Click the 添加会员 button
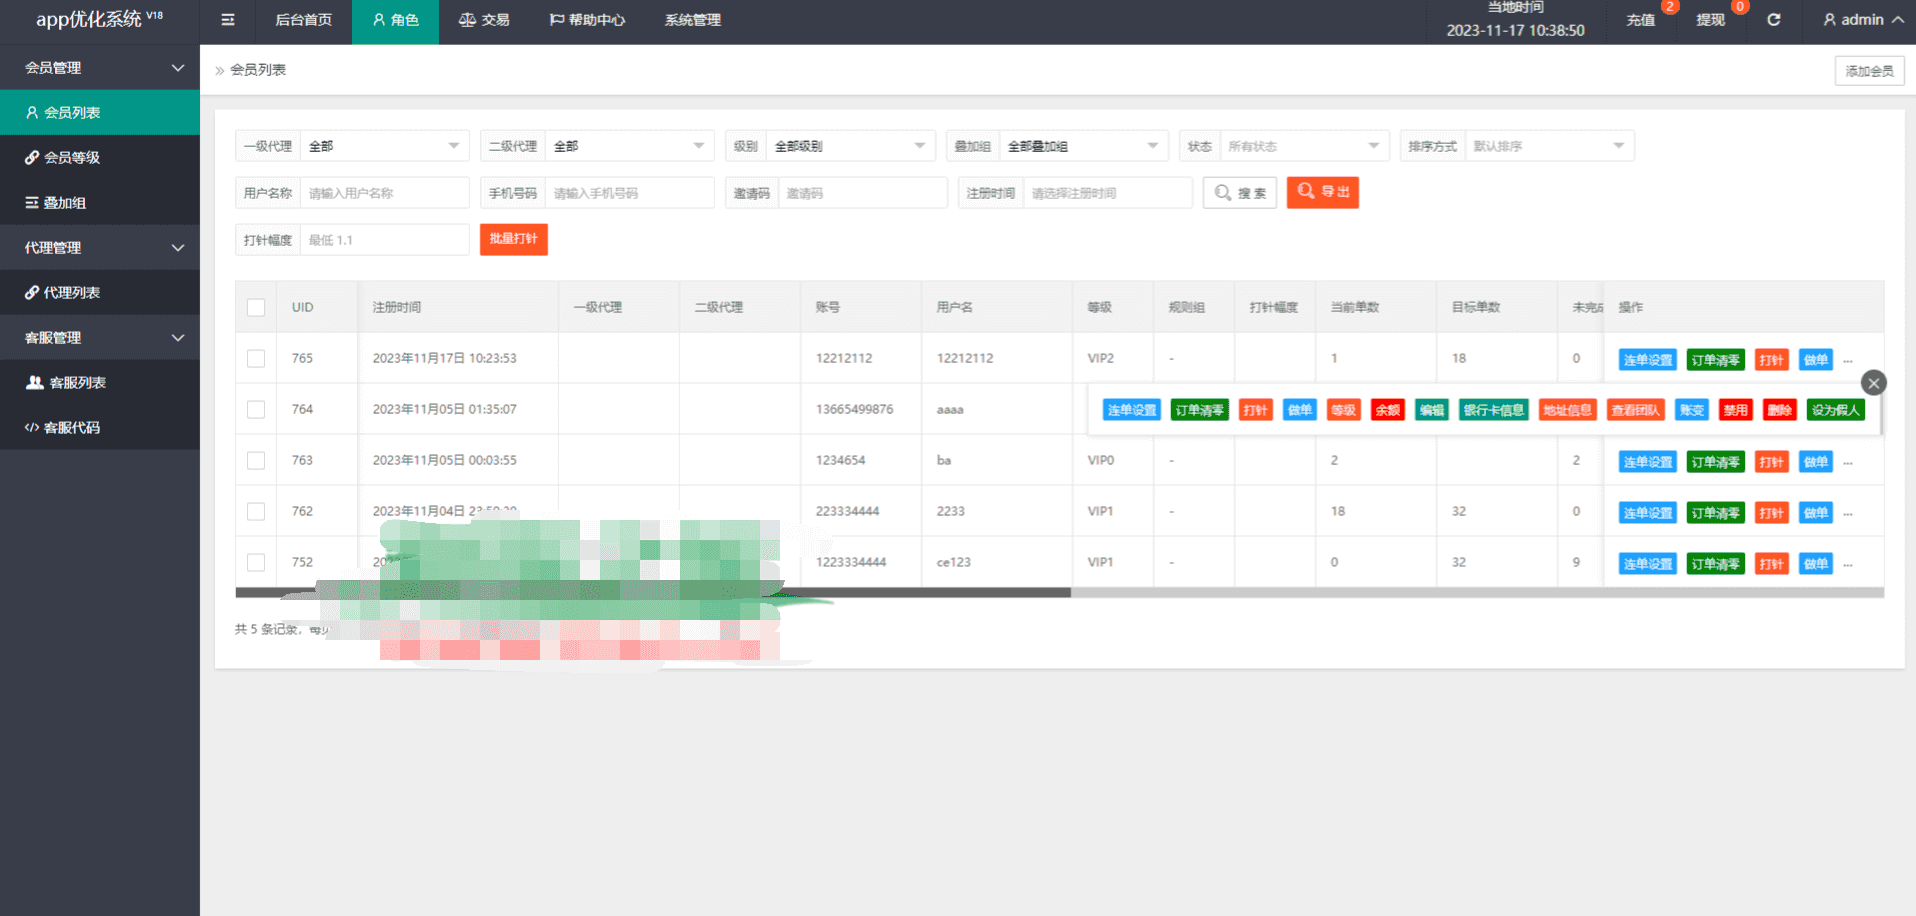 (x=1868, y=71)
